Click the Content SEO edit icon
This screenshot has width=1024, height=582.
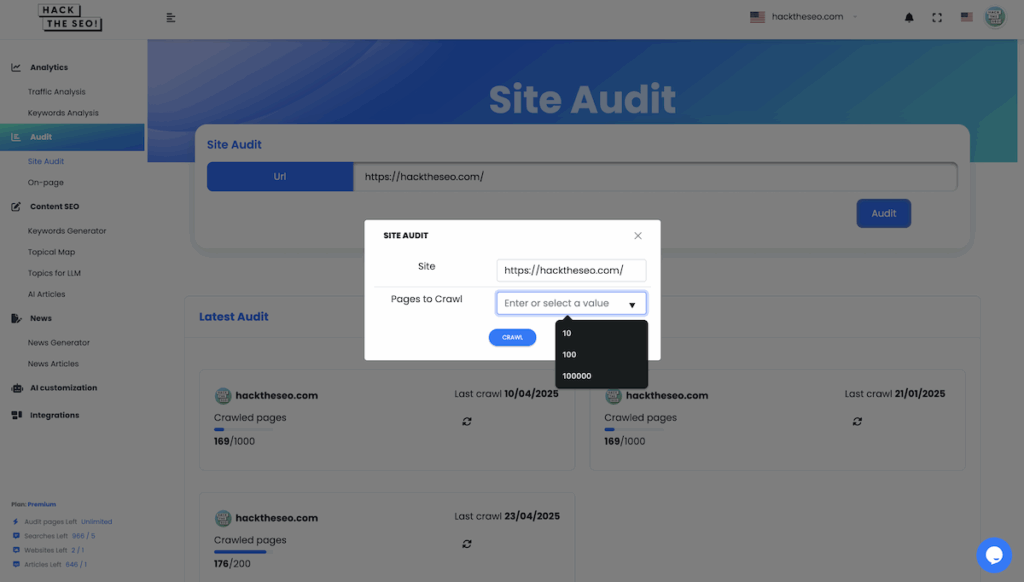(x=16, y=206)
